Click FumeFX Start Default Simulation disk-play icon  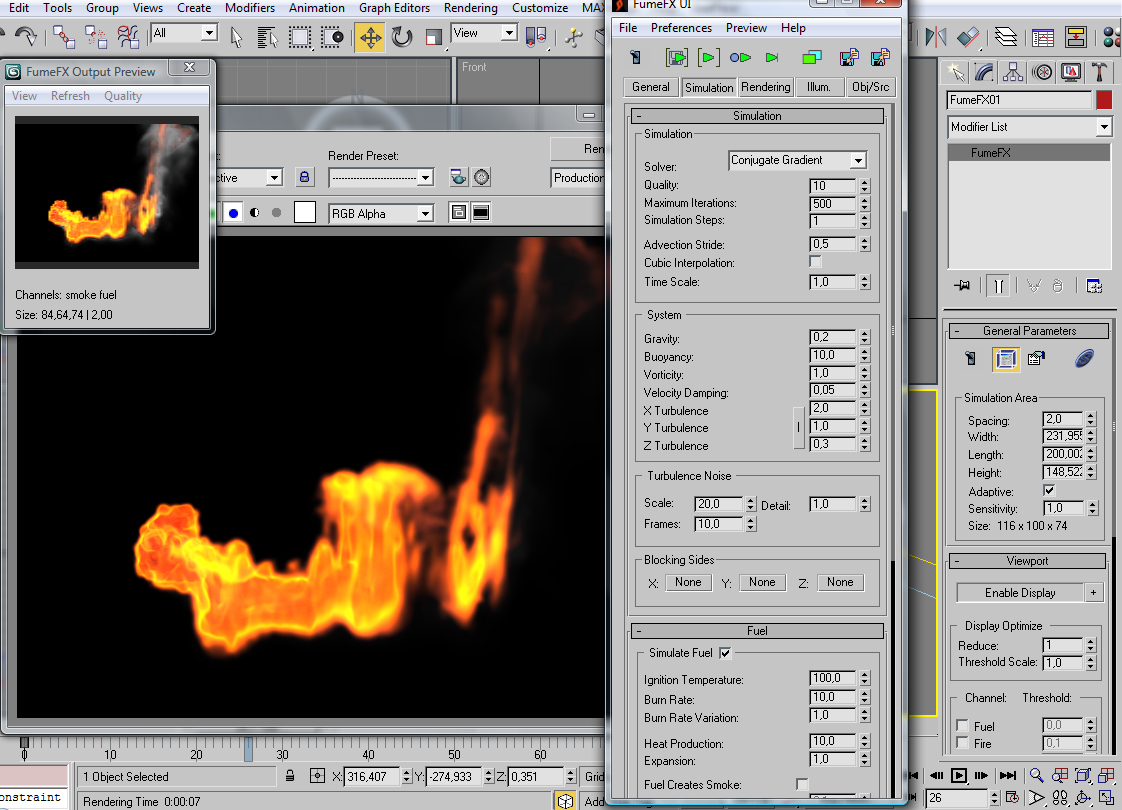click(x=676, y=57)
